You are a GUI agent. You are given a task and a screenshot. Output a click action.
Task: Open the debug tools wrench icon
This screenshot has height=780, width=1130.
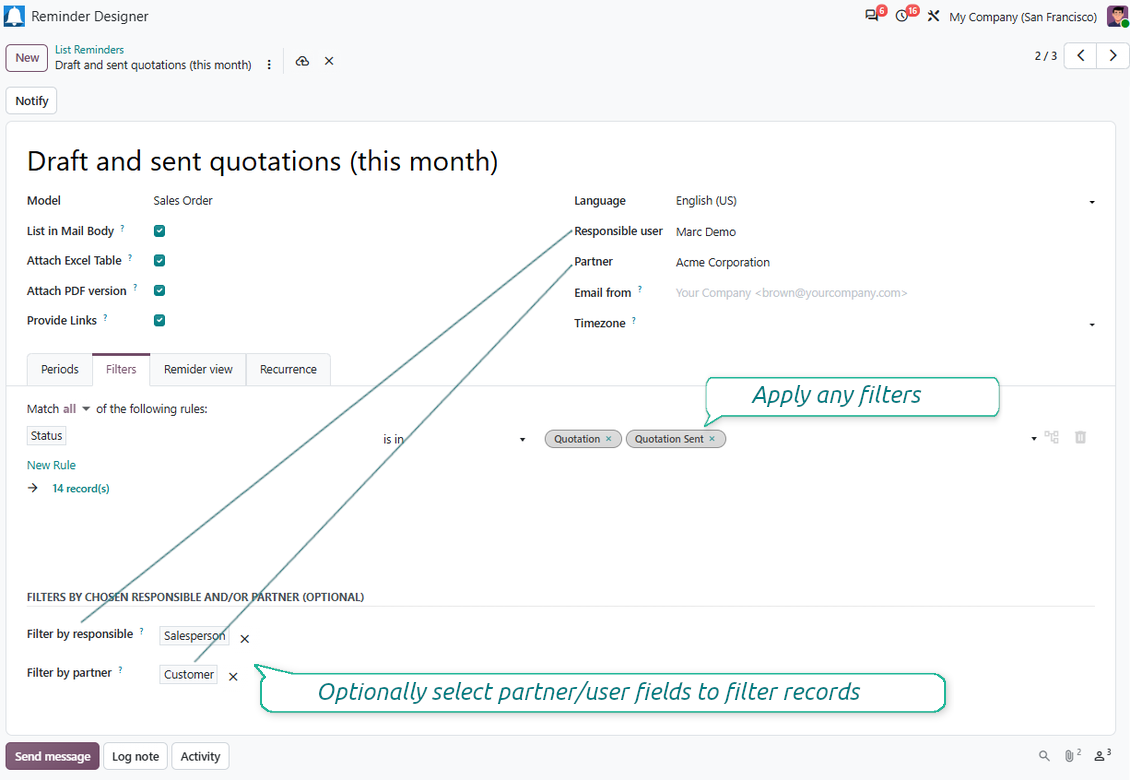(933, 16)
